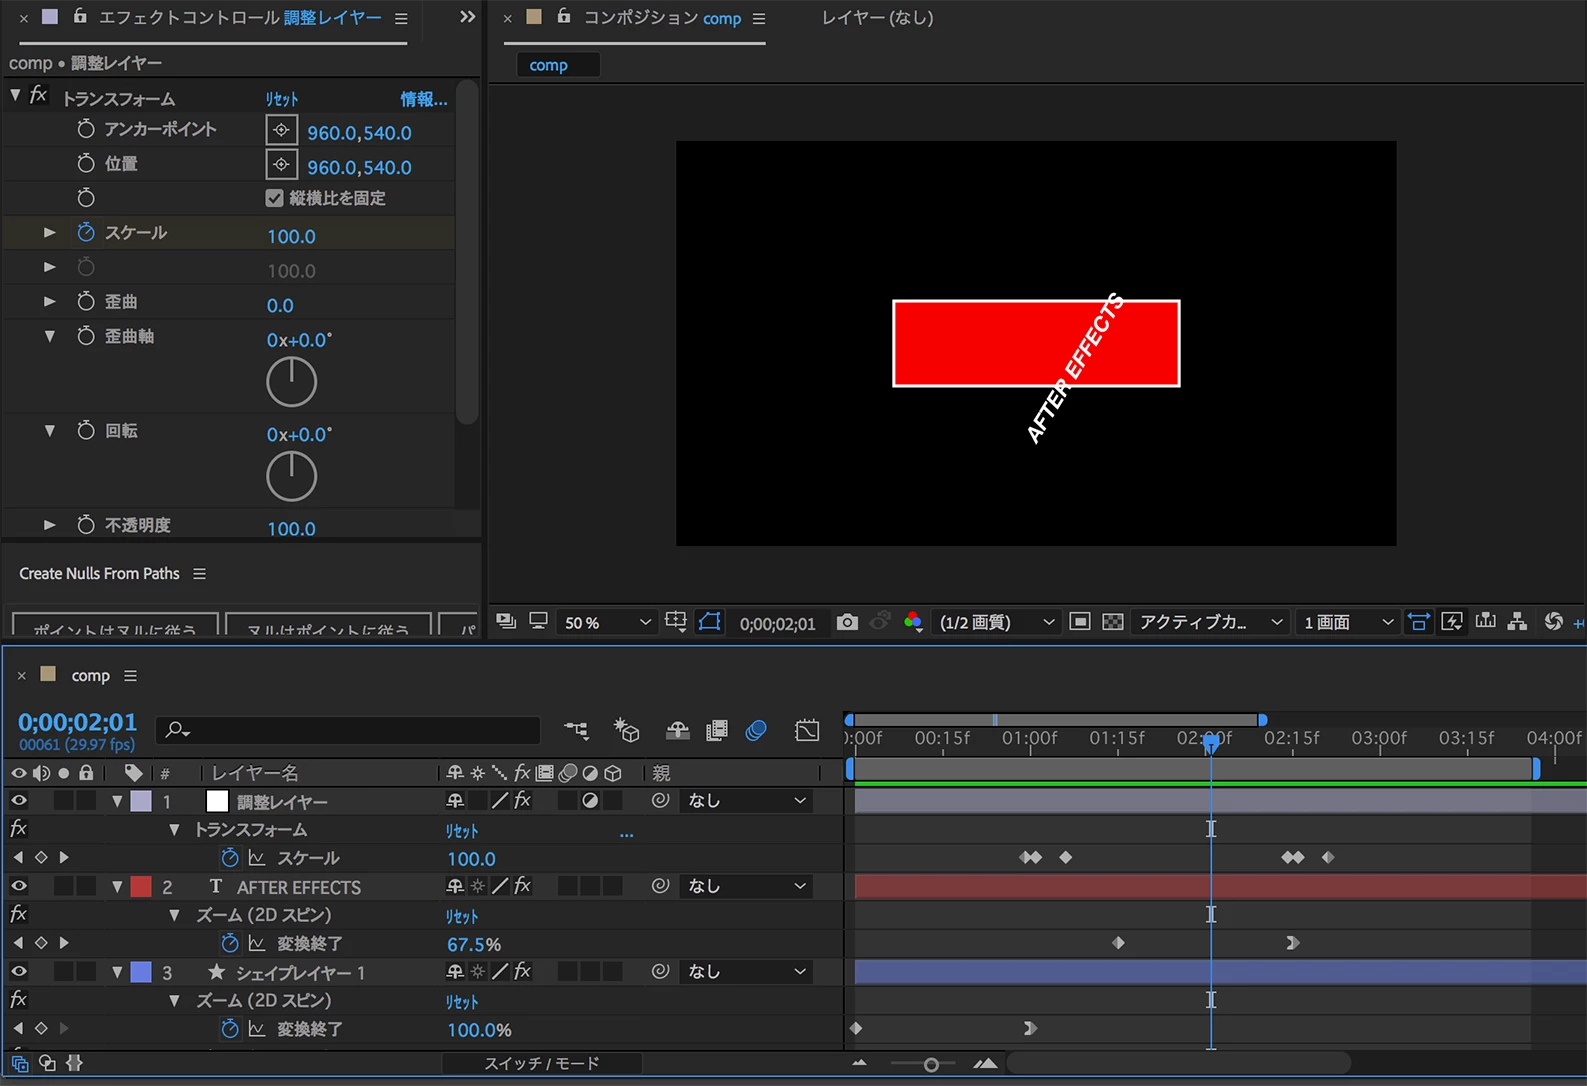Open Show Channel color icon
This screenshot has height=1086, width=1587.
(x=913, y=622)
